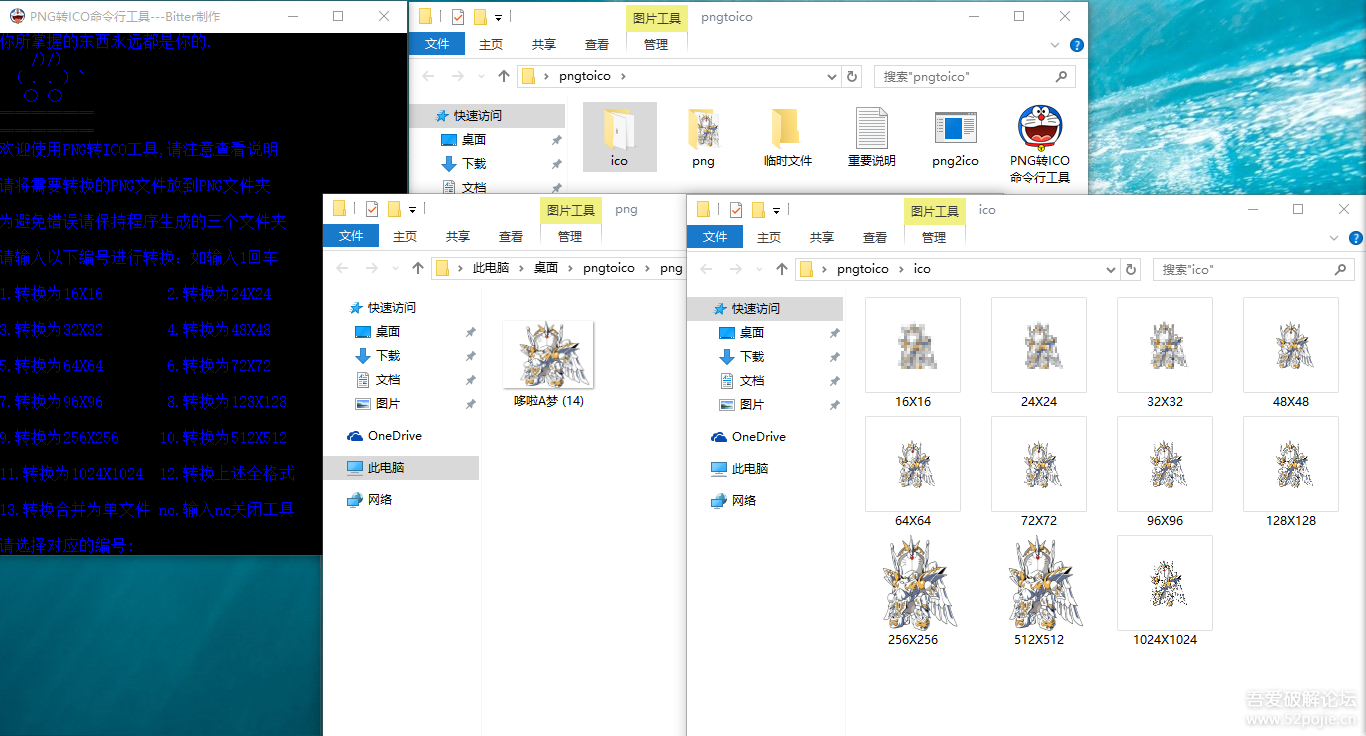Open Customize Quick Access dropdown in the pngtoico window

[498, 17]
